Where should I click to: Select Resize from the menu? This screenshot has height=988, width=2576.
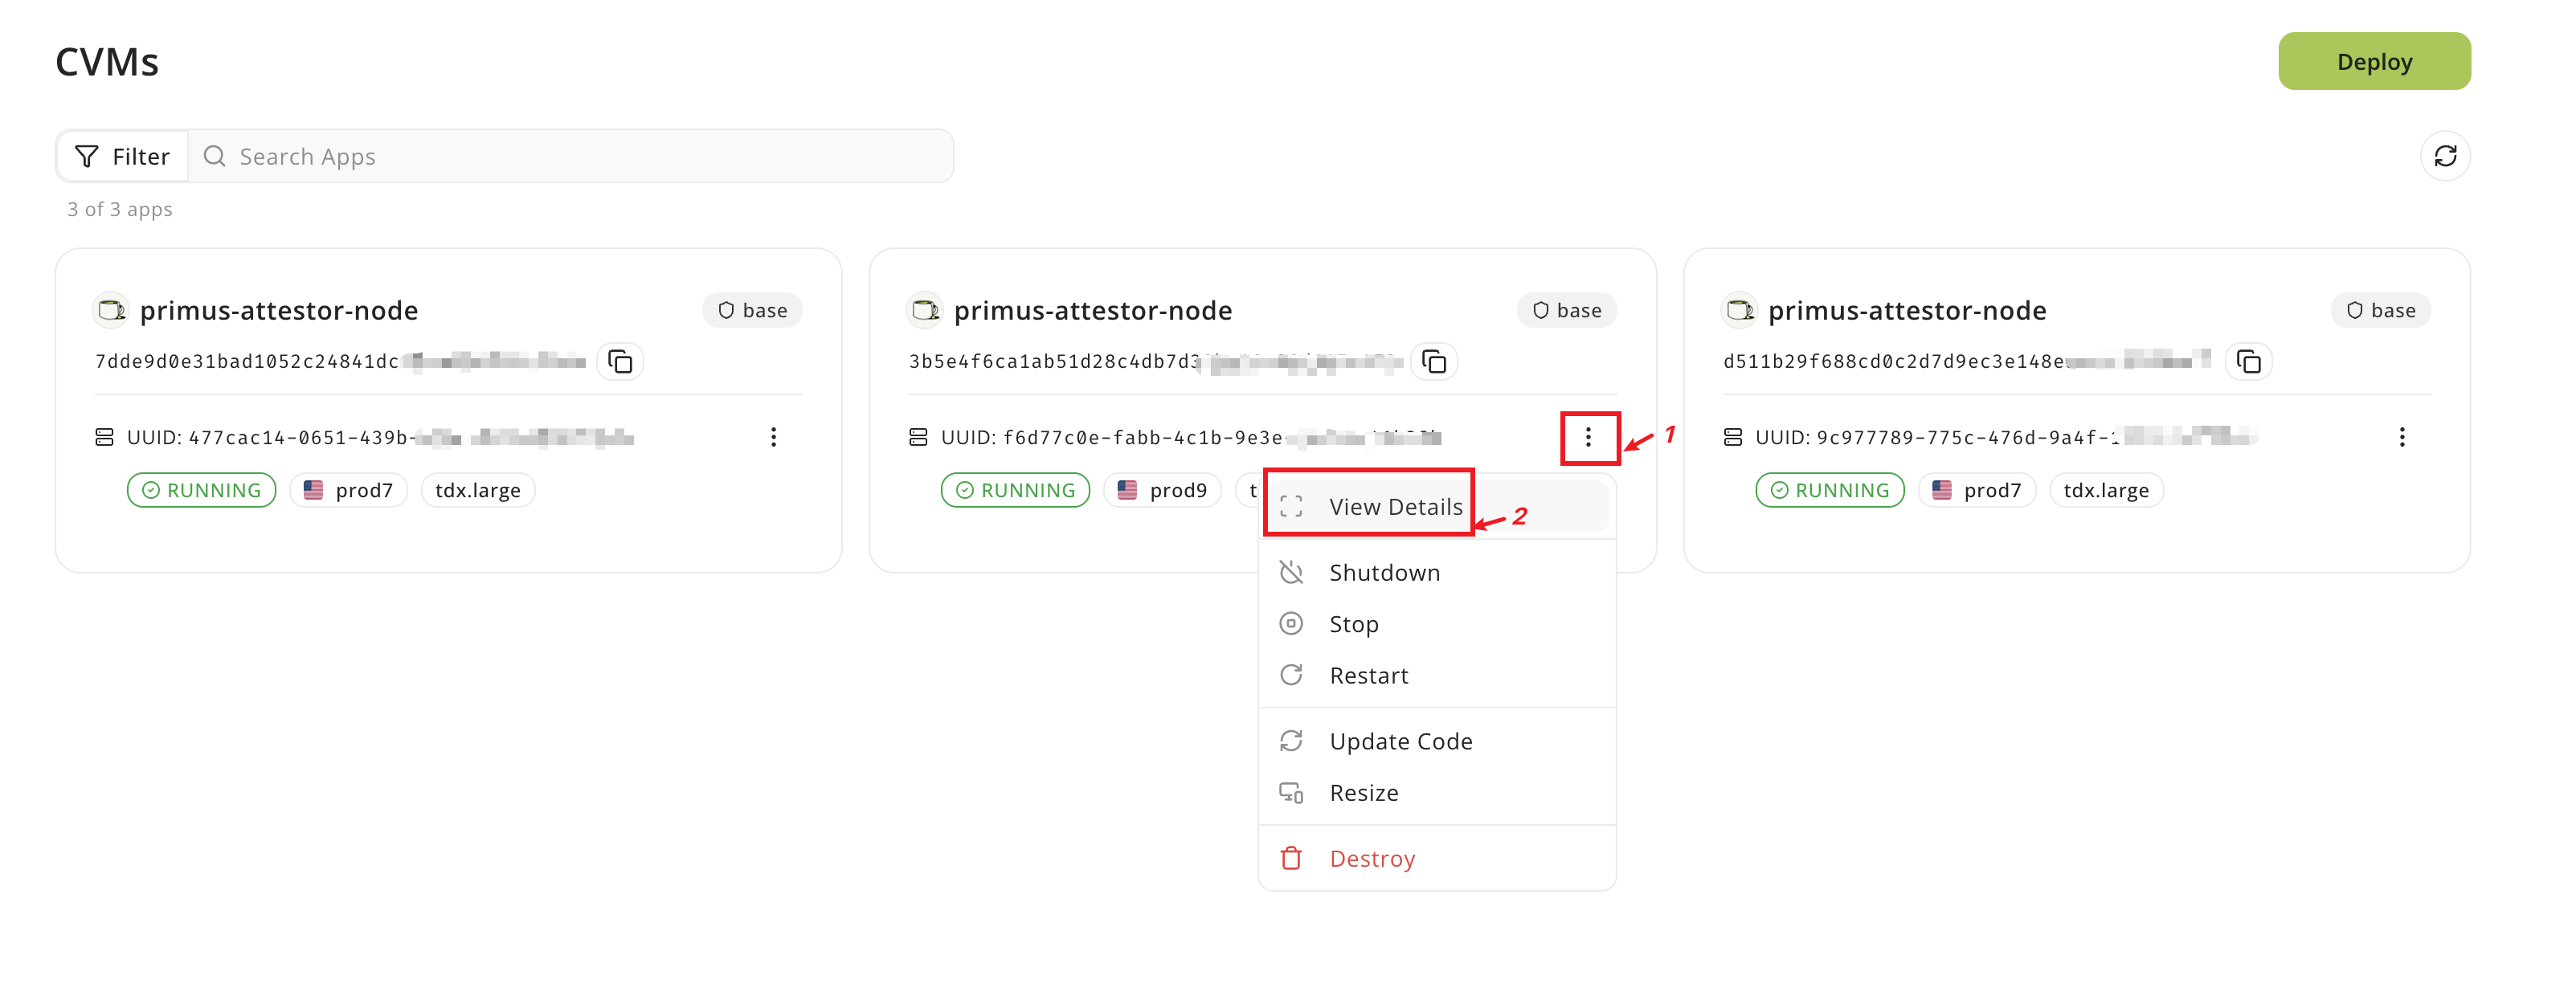1363,793
